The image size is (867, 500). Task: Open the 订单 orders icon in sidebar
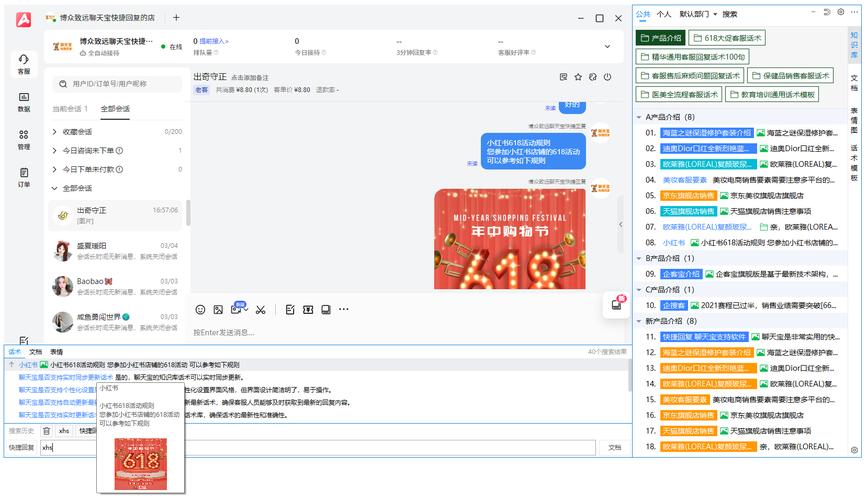24,177
